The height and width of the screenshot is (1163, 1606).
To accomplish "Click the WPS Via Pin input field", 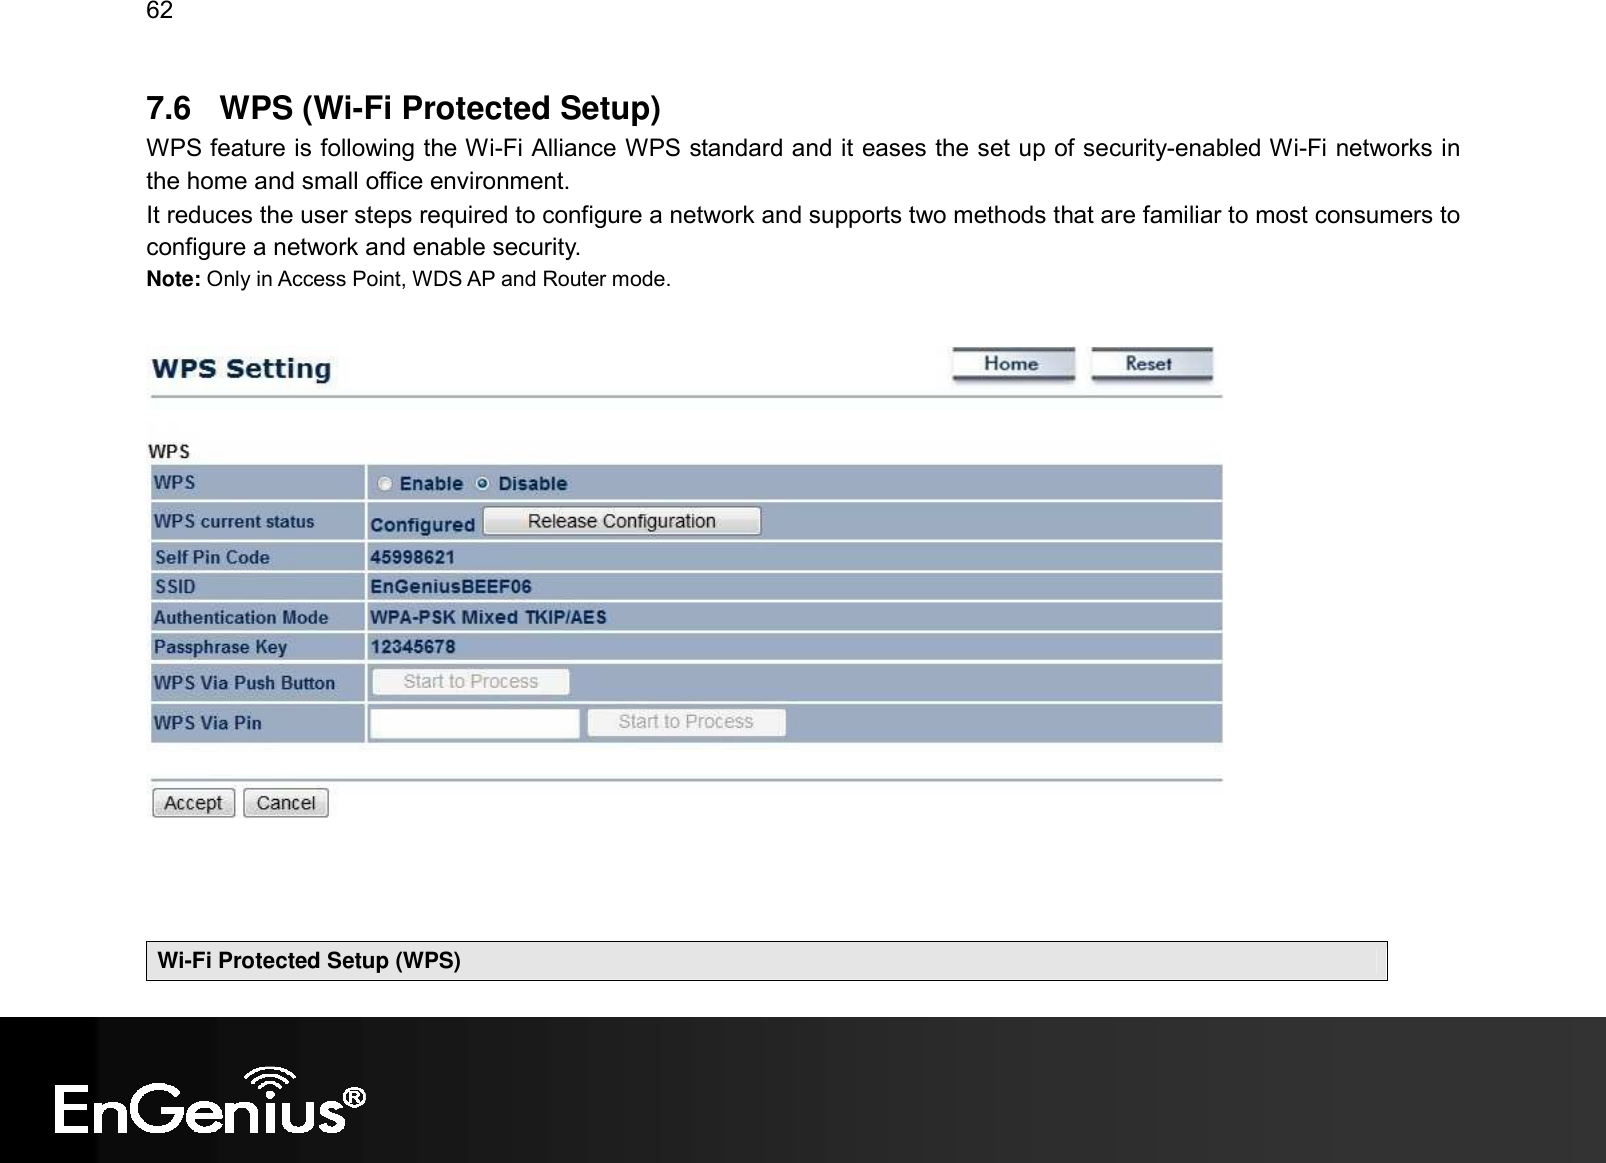I will 475,723.
